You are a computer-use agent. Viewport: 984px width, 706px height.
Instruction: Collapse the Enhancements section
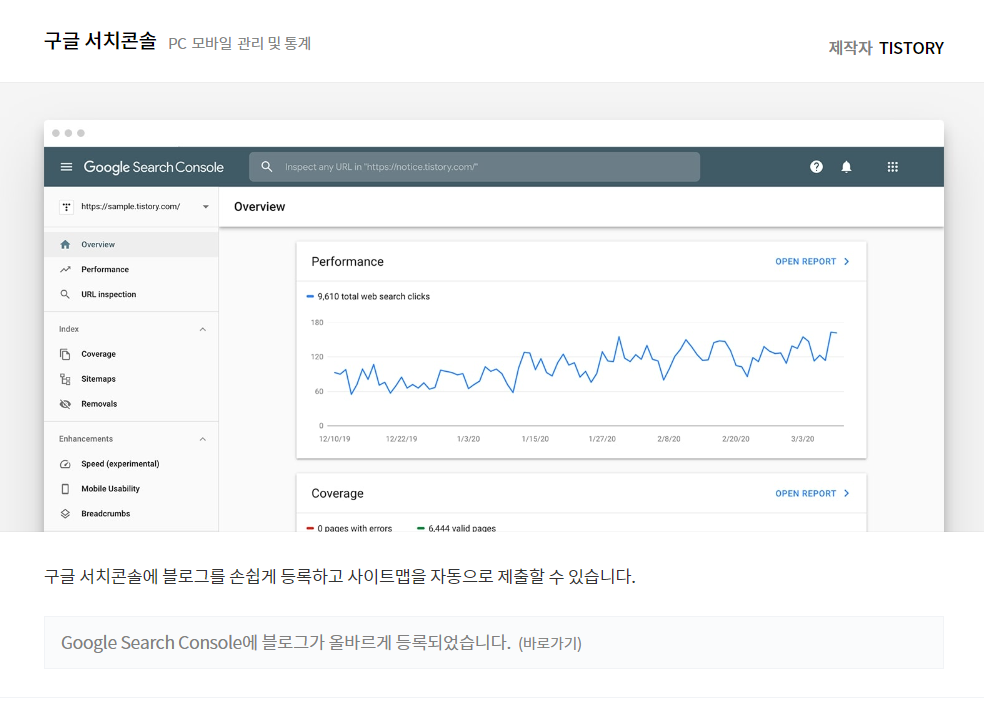point(203,439)
